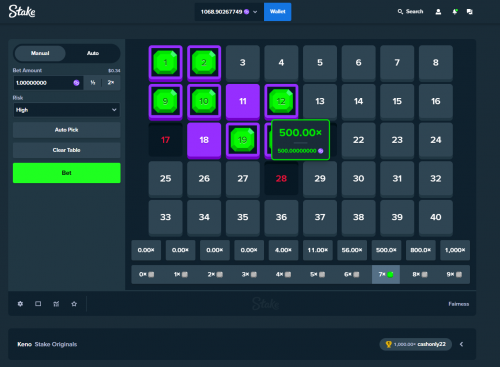Click the Clear Table button
This screenshot has width=500, height=367.
67,150
